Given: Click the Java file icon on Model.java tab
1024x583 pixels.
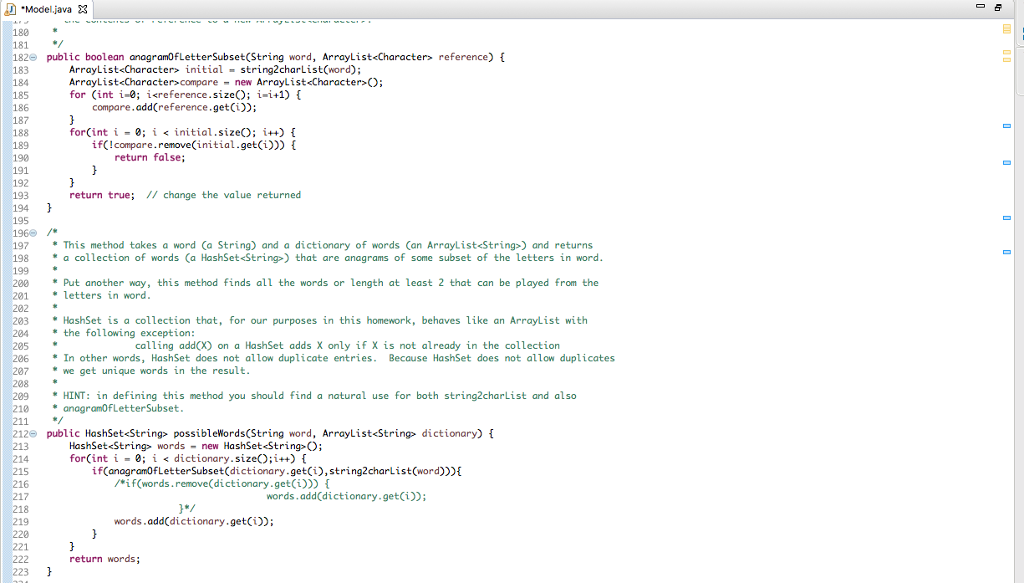Looking at the screenshot, I should click(x=11, y=8).
